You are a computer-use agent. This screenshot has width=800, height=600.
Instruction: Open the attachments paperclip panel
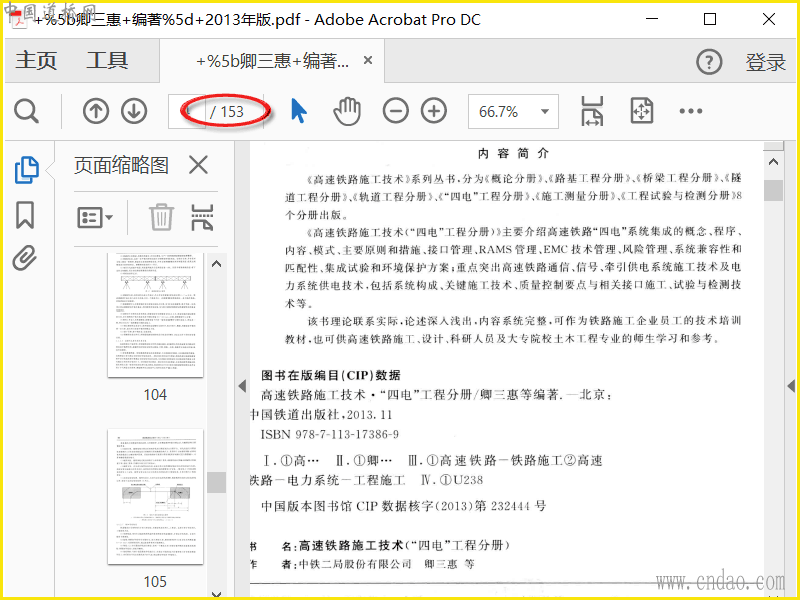tap(25, 258)
